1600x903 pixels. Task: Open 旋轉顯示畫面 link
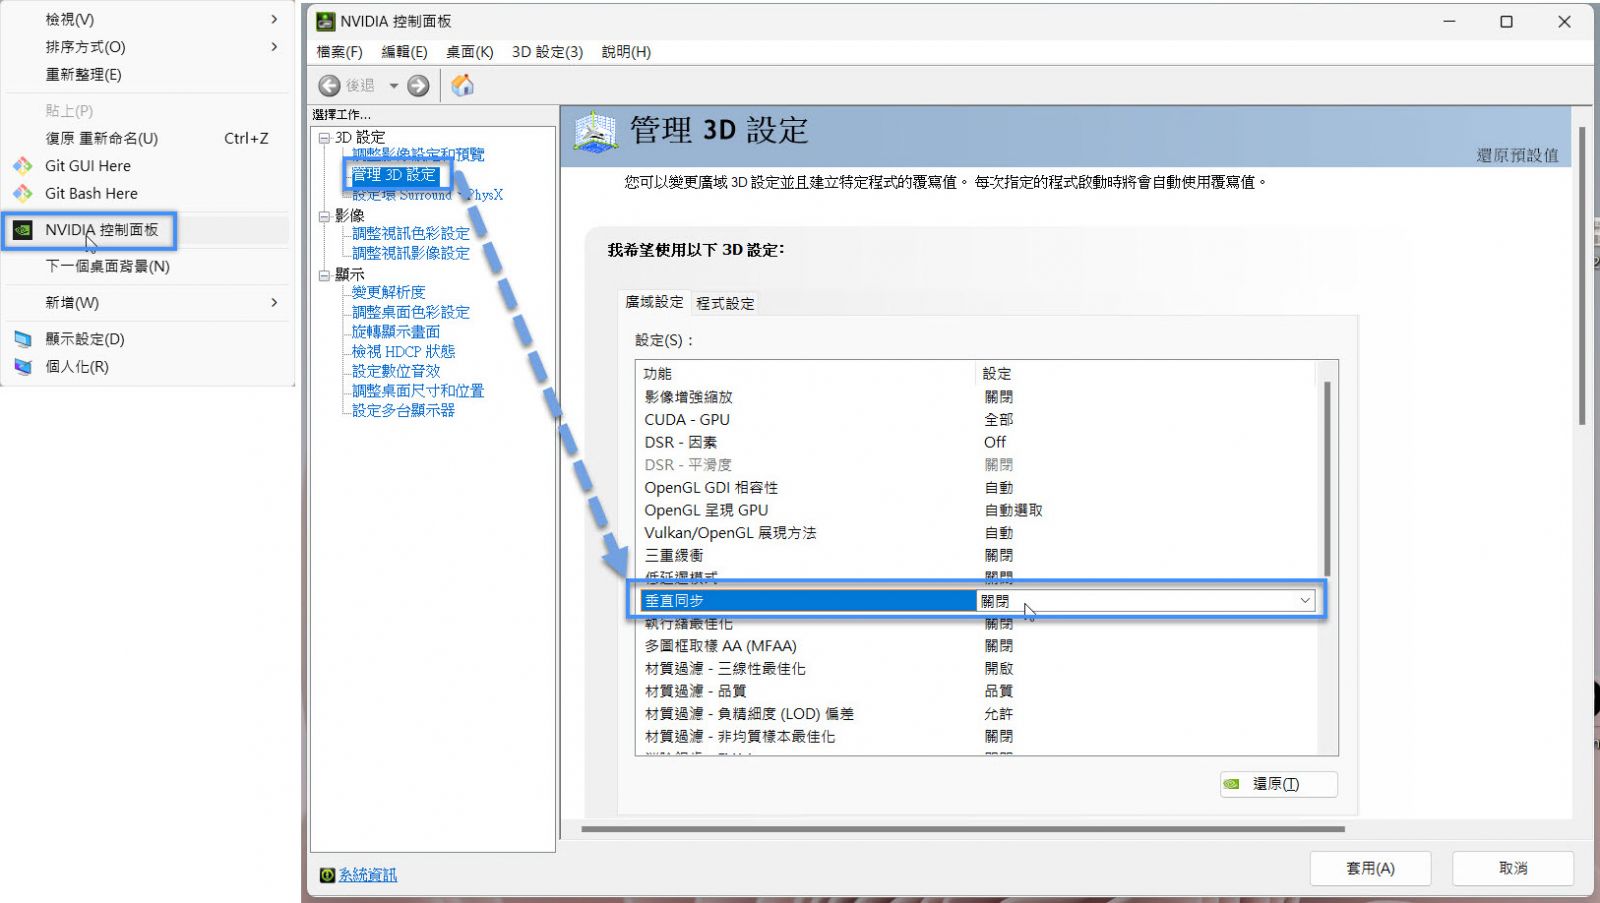tap(395, 332)
